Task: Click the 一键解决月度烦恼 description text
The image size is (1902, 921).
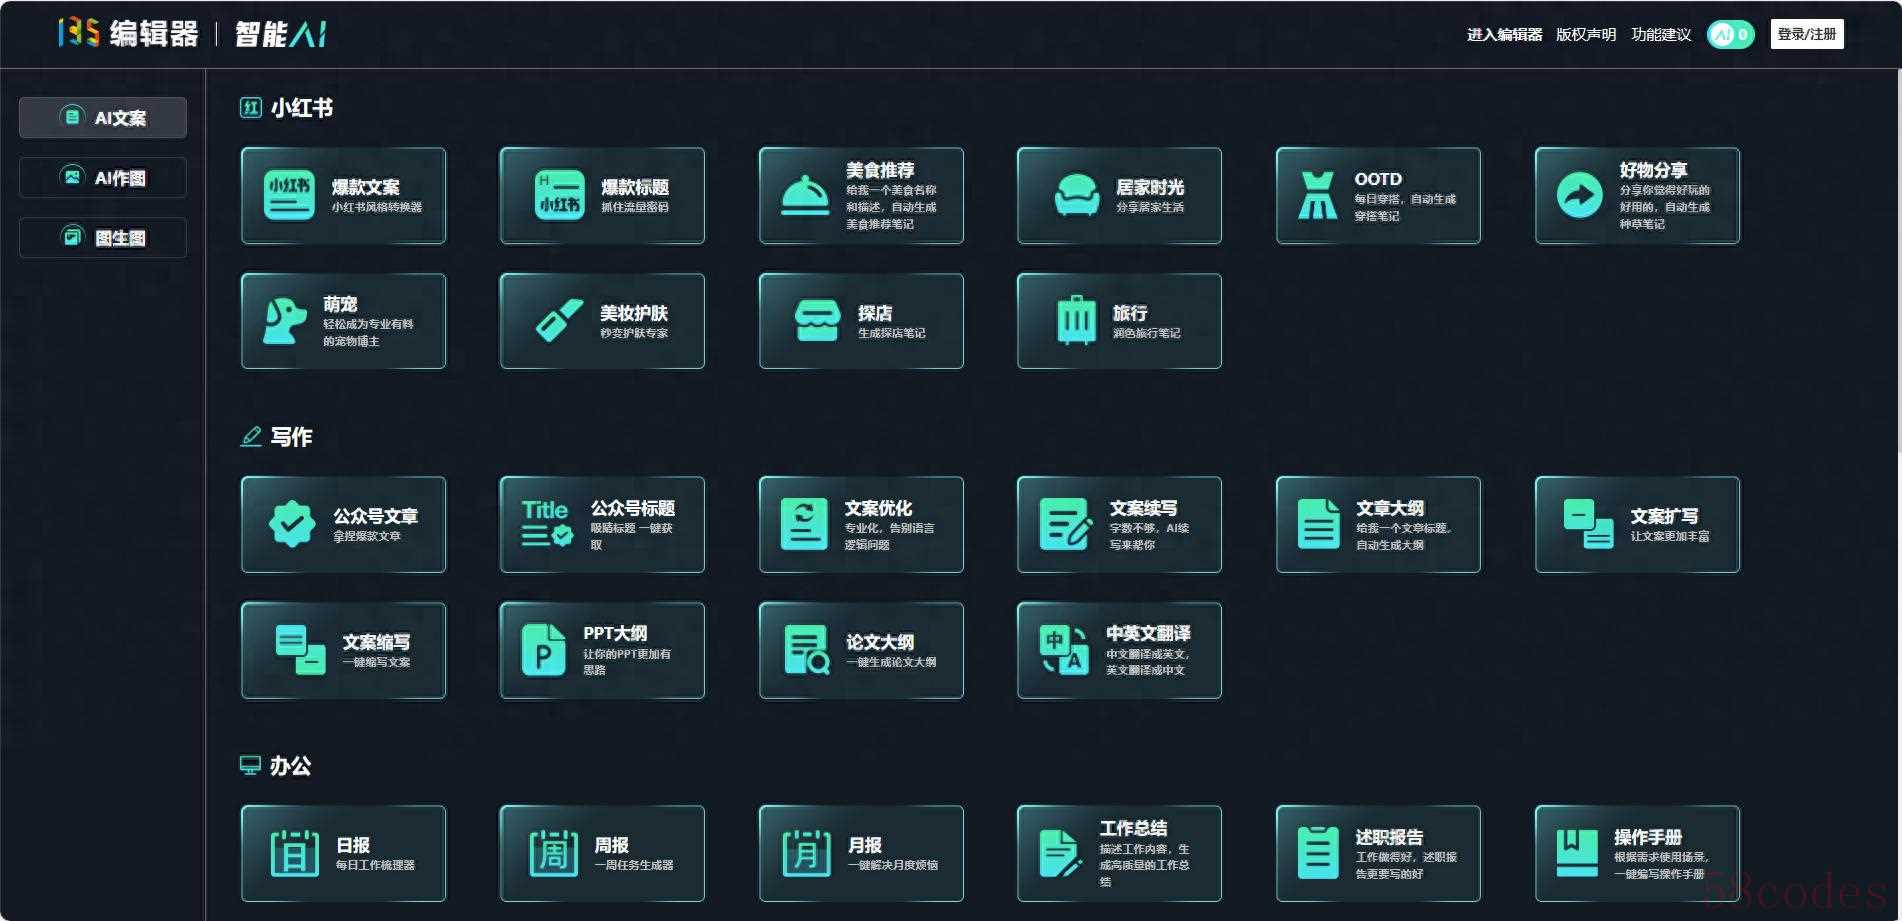Action: pyautogui.click(x=893, y=865)
